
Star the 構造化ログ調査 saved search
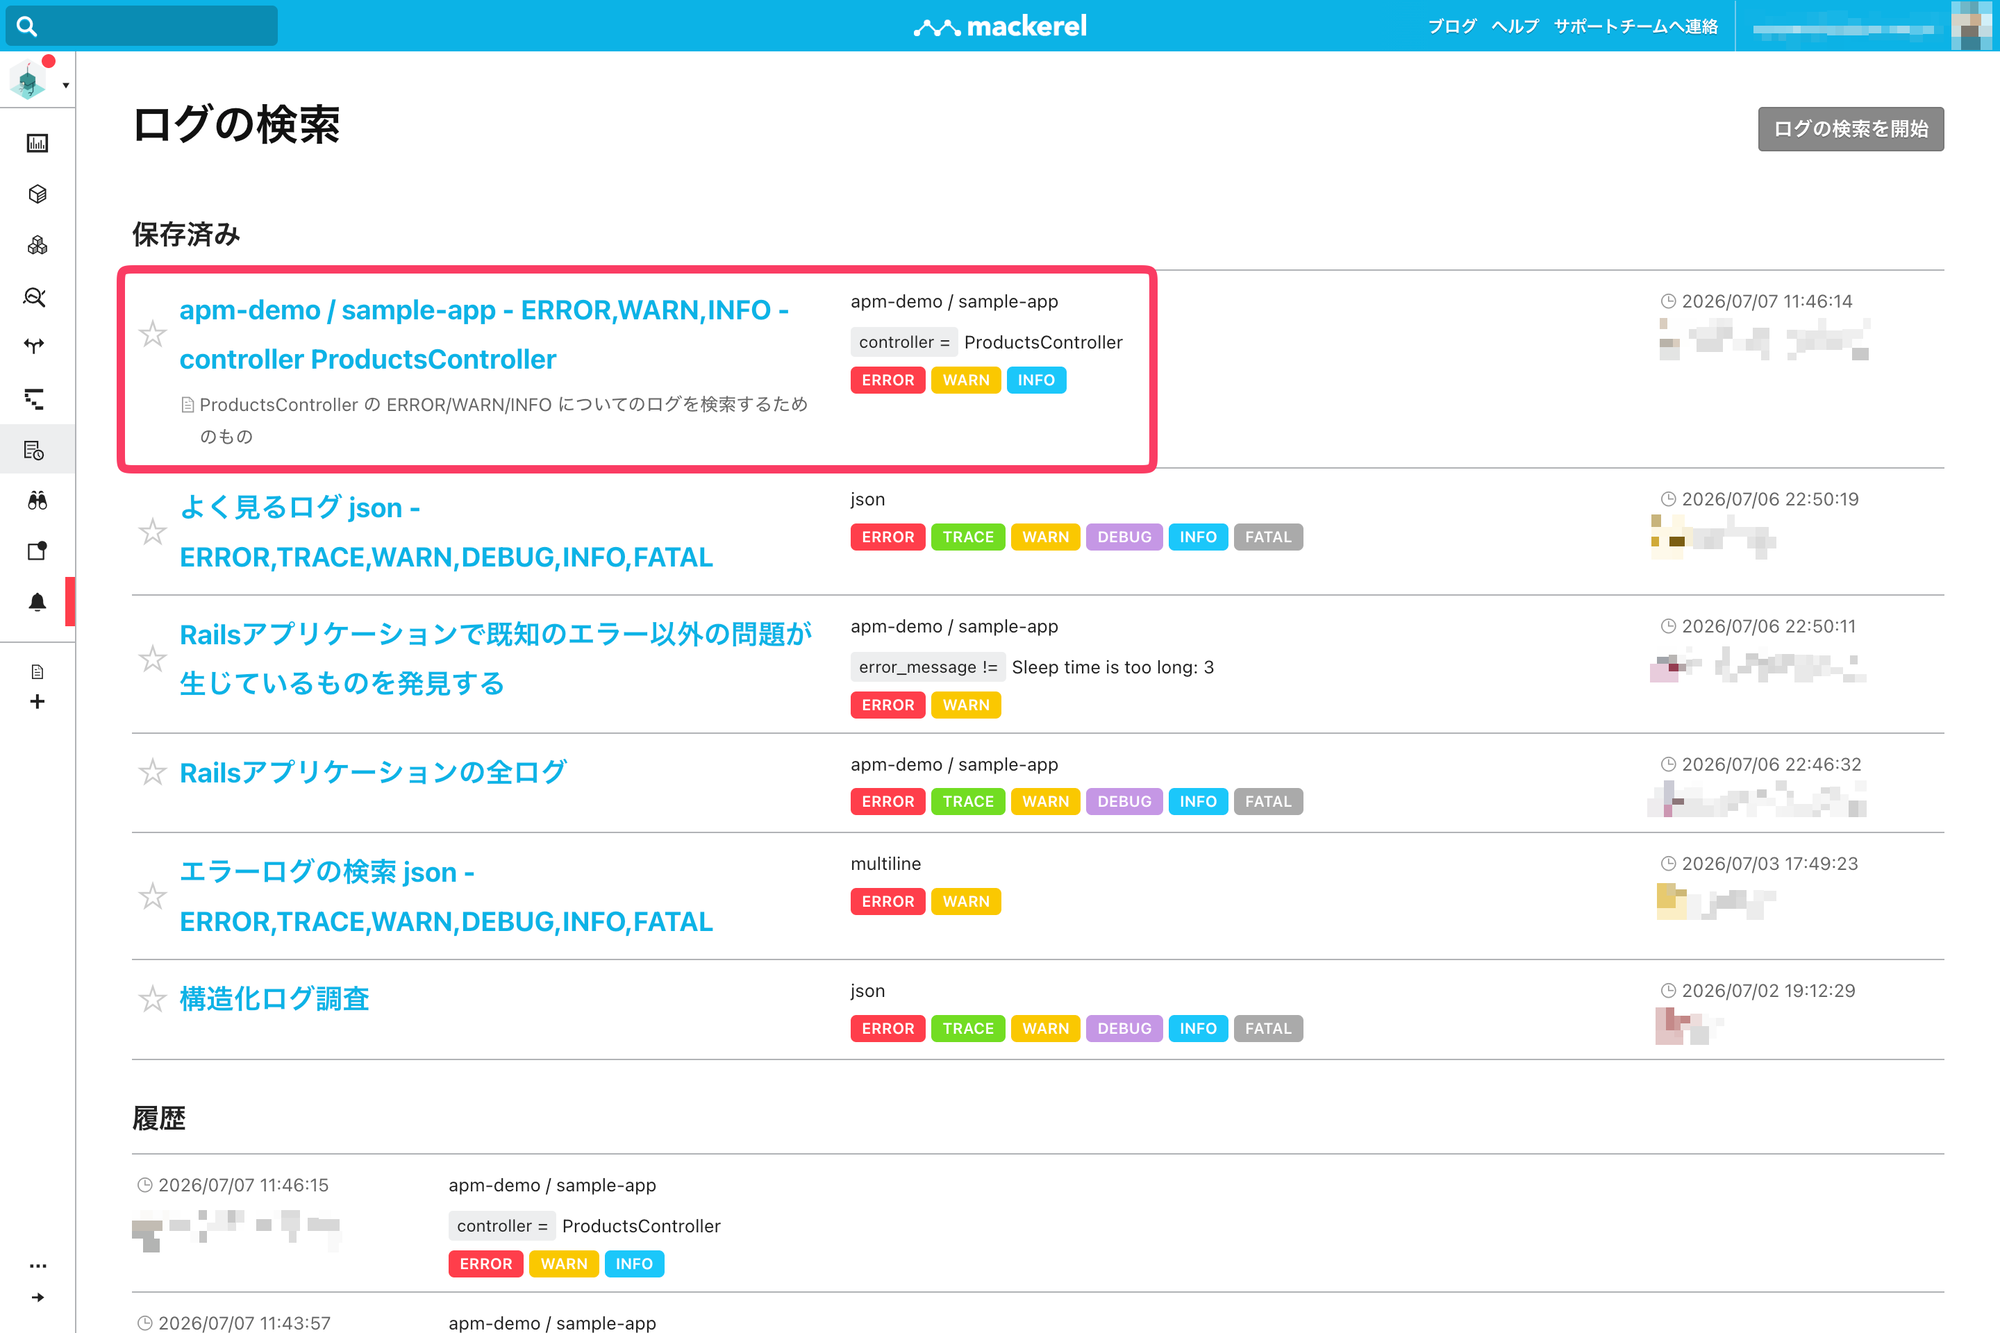(152, 999)
